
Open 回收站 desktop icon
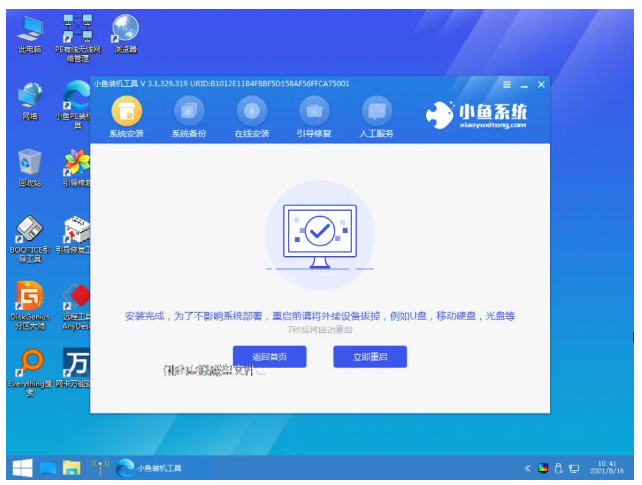(30, 168)
